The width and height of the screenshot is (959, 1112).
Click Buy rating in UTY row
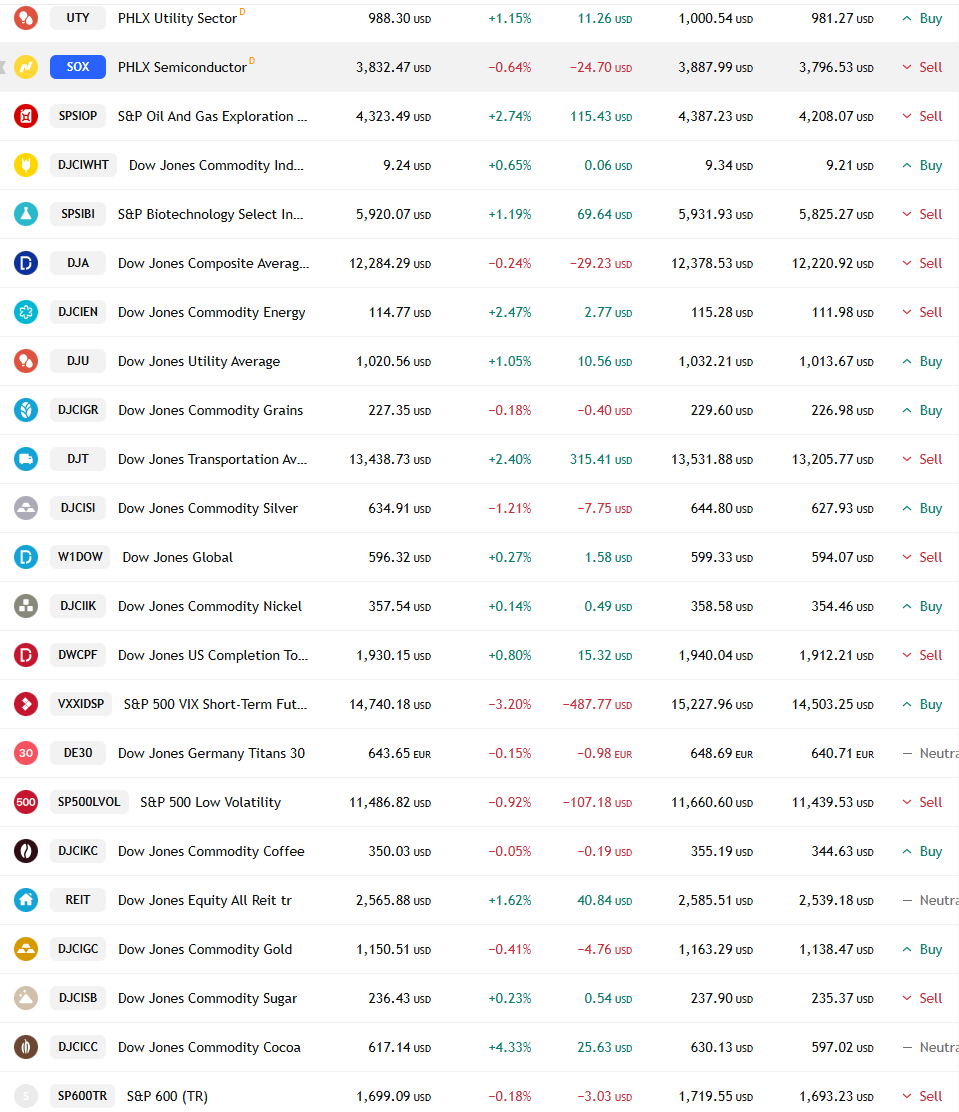click(x=922, y=18)
